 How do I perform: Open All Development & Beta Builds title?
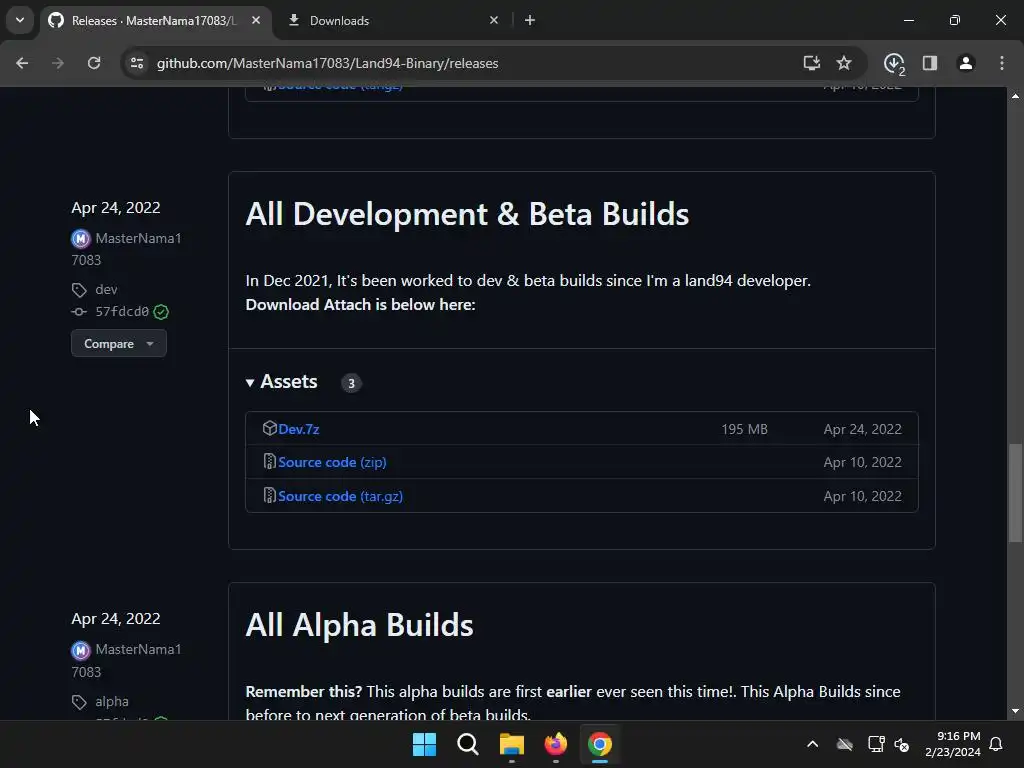tap(467, 214)
